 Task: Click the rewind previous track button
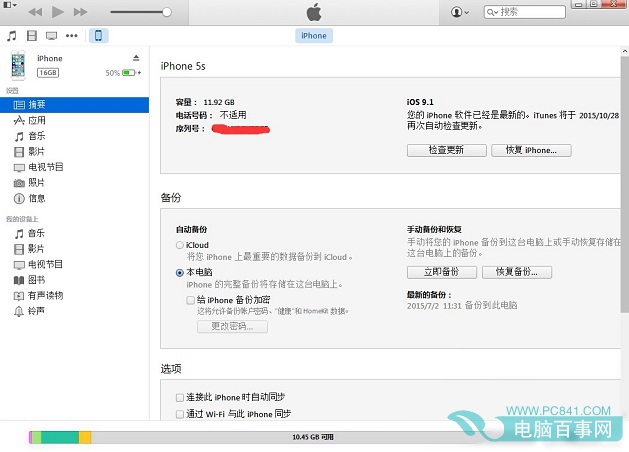click(x=35, y=12)
